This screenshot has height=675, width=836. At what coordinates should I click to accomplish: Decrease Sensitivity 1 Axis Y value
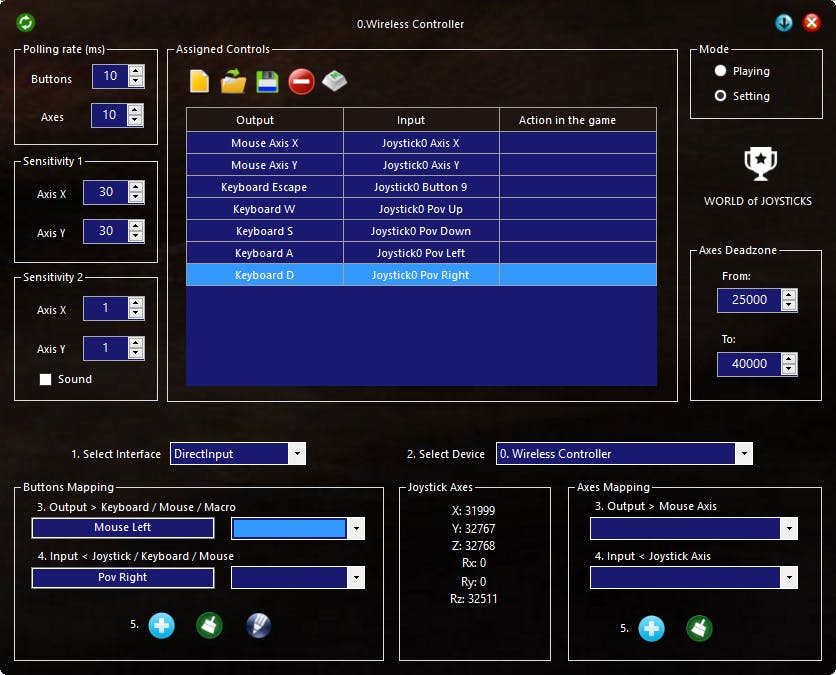tap(136, 236)
